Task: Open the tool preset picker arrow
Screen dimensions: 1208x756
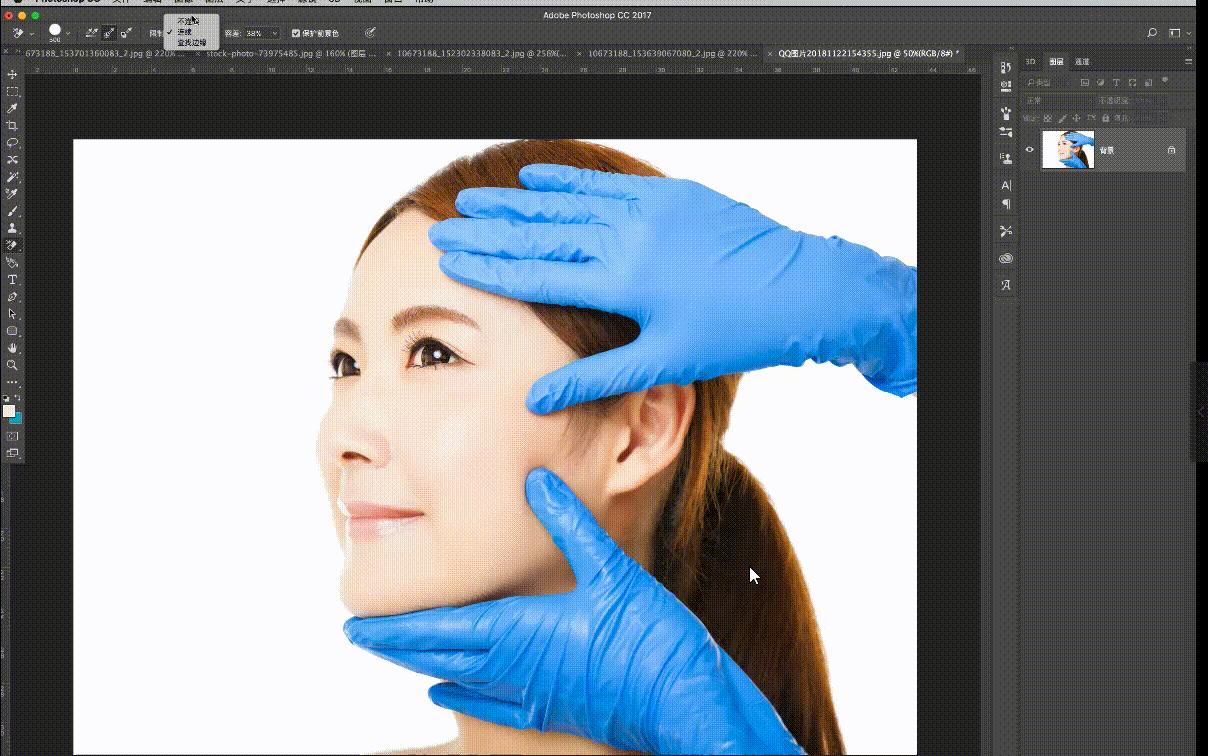Action: click(32, 33)
